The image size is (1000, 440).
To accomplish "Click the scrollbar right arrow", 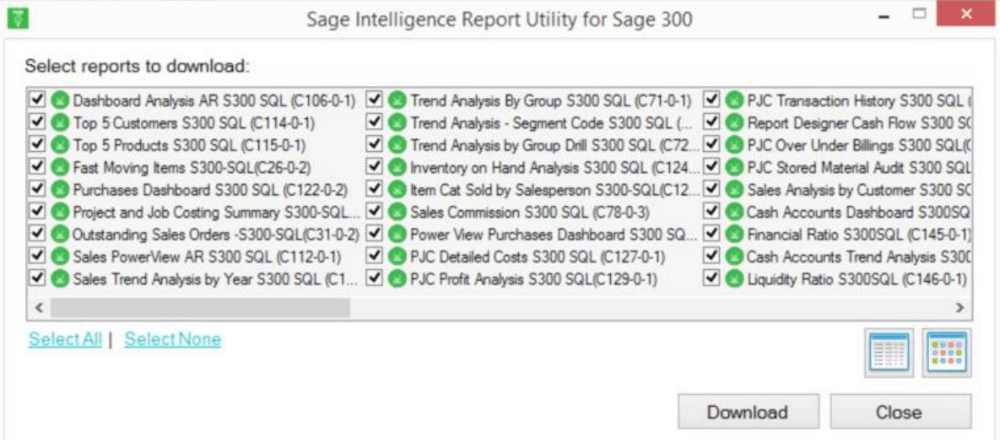I will (960, 307).
